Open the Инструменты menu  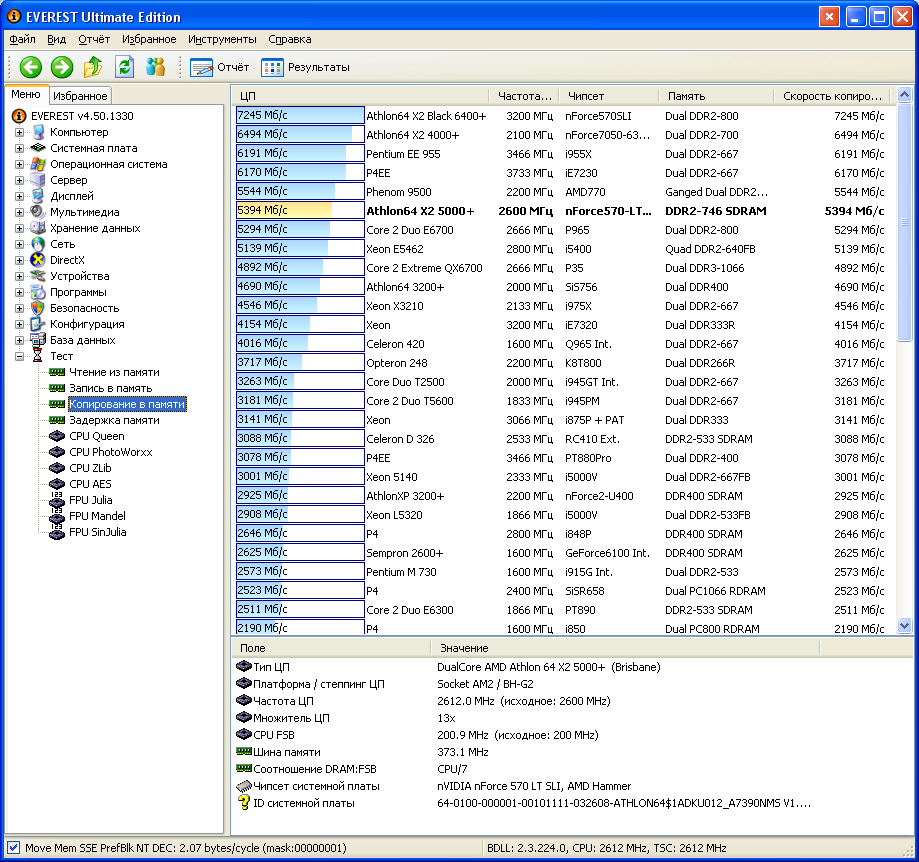(222, 39)
